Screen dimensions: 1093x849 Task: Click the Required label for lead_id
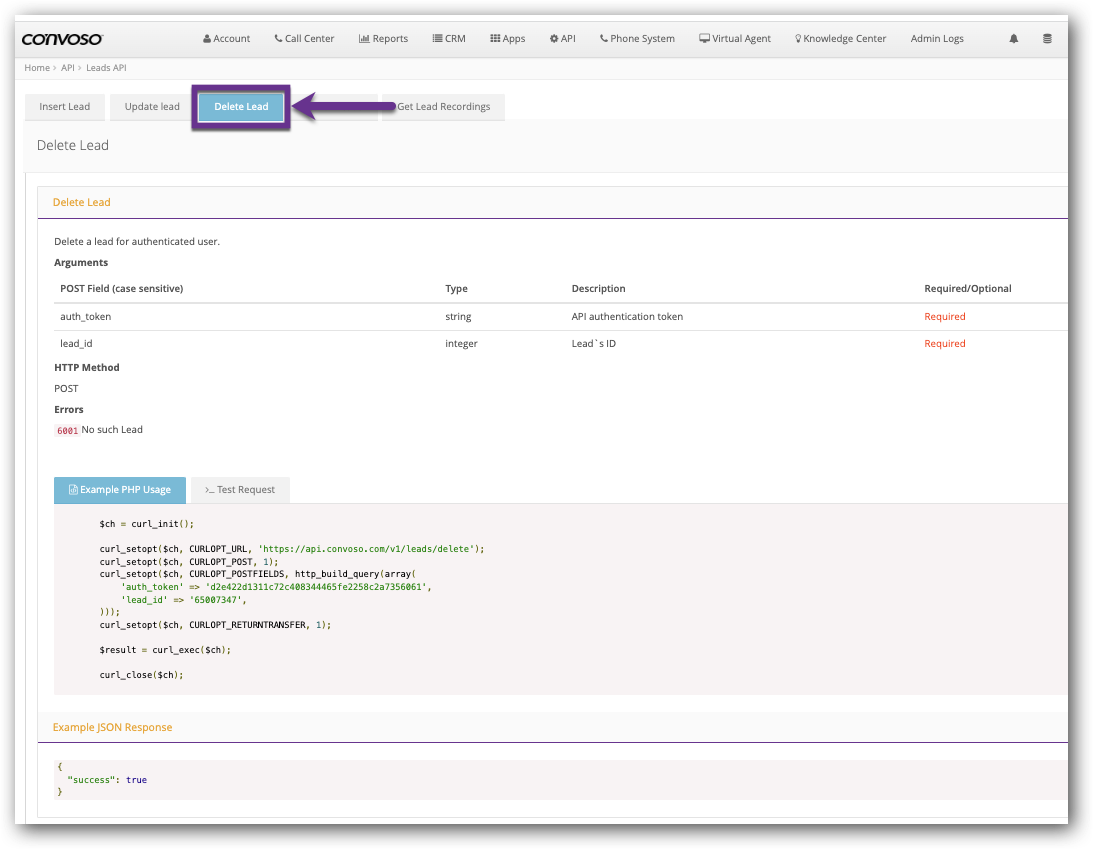[x=945, y=344]
